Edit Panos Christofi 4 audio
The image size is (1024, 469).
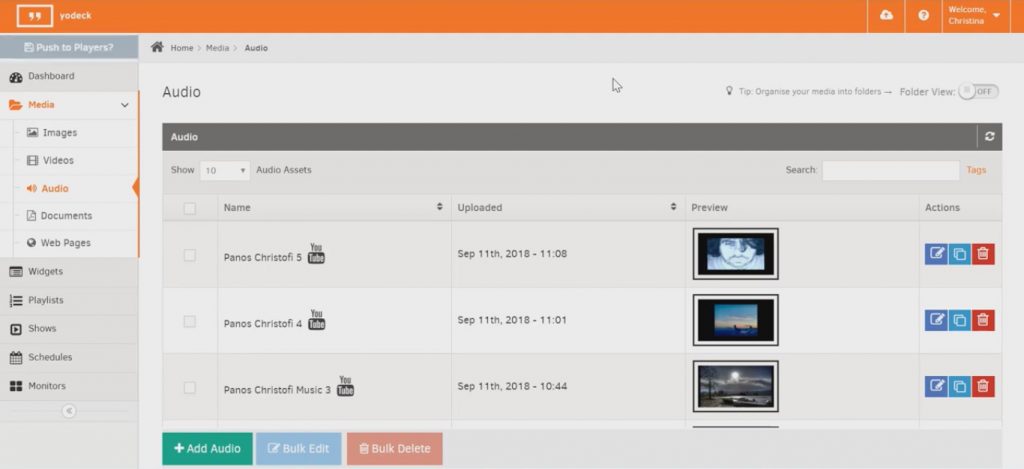click(x=936, y=320)
